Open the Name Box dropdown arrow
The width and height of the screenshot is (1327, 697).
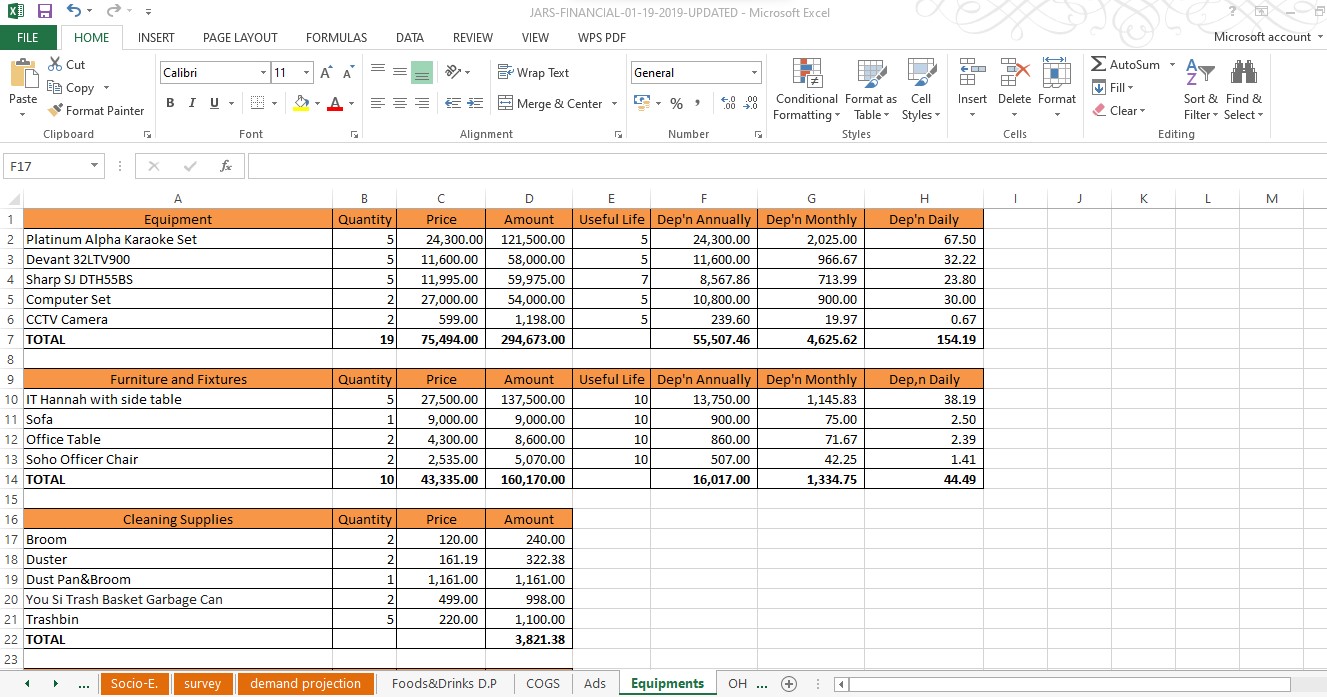coord(95,167)
